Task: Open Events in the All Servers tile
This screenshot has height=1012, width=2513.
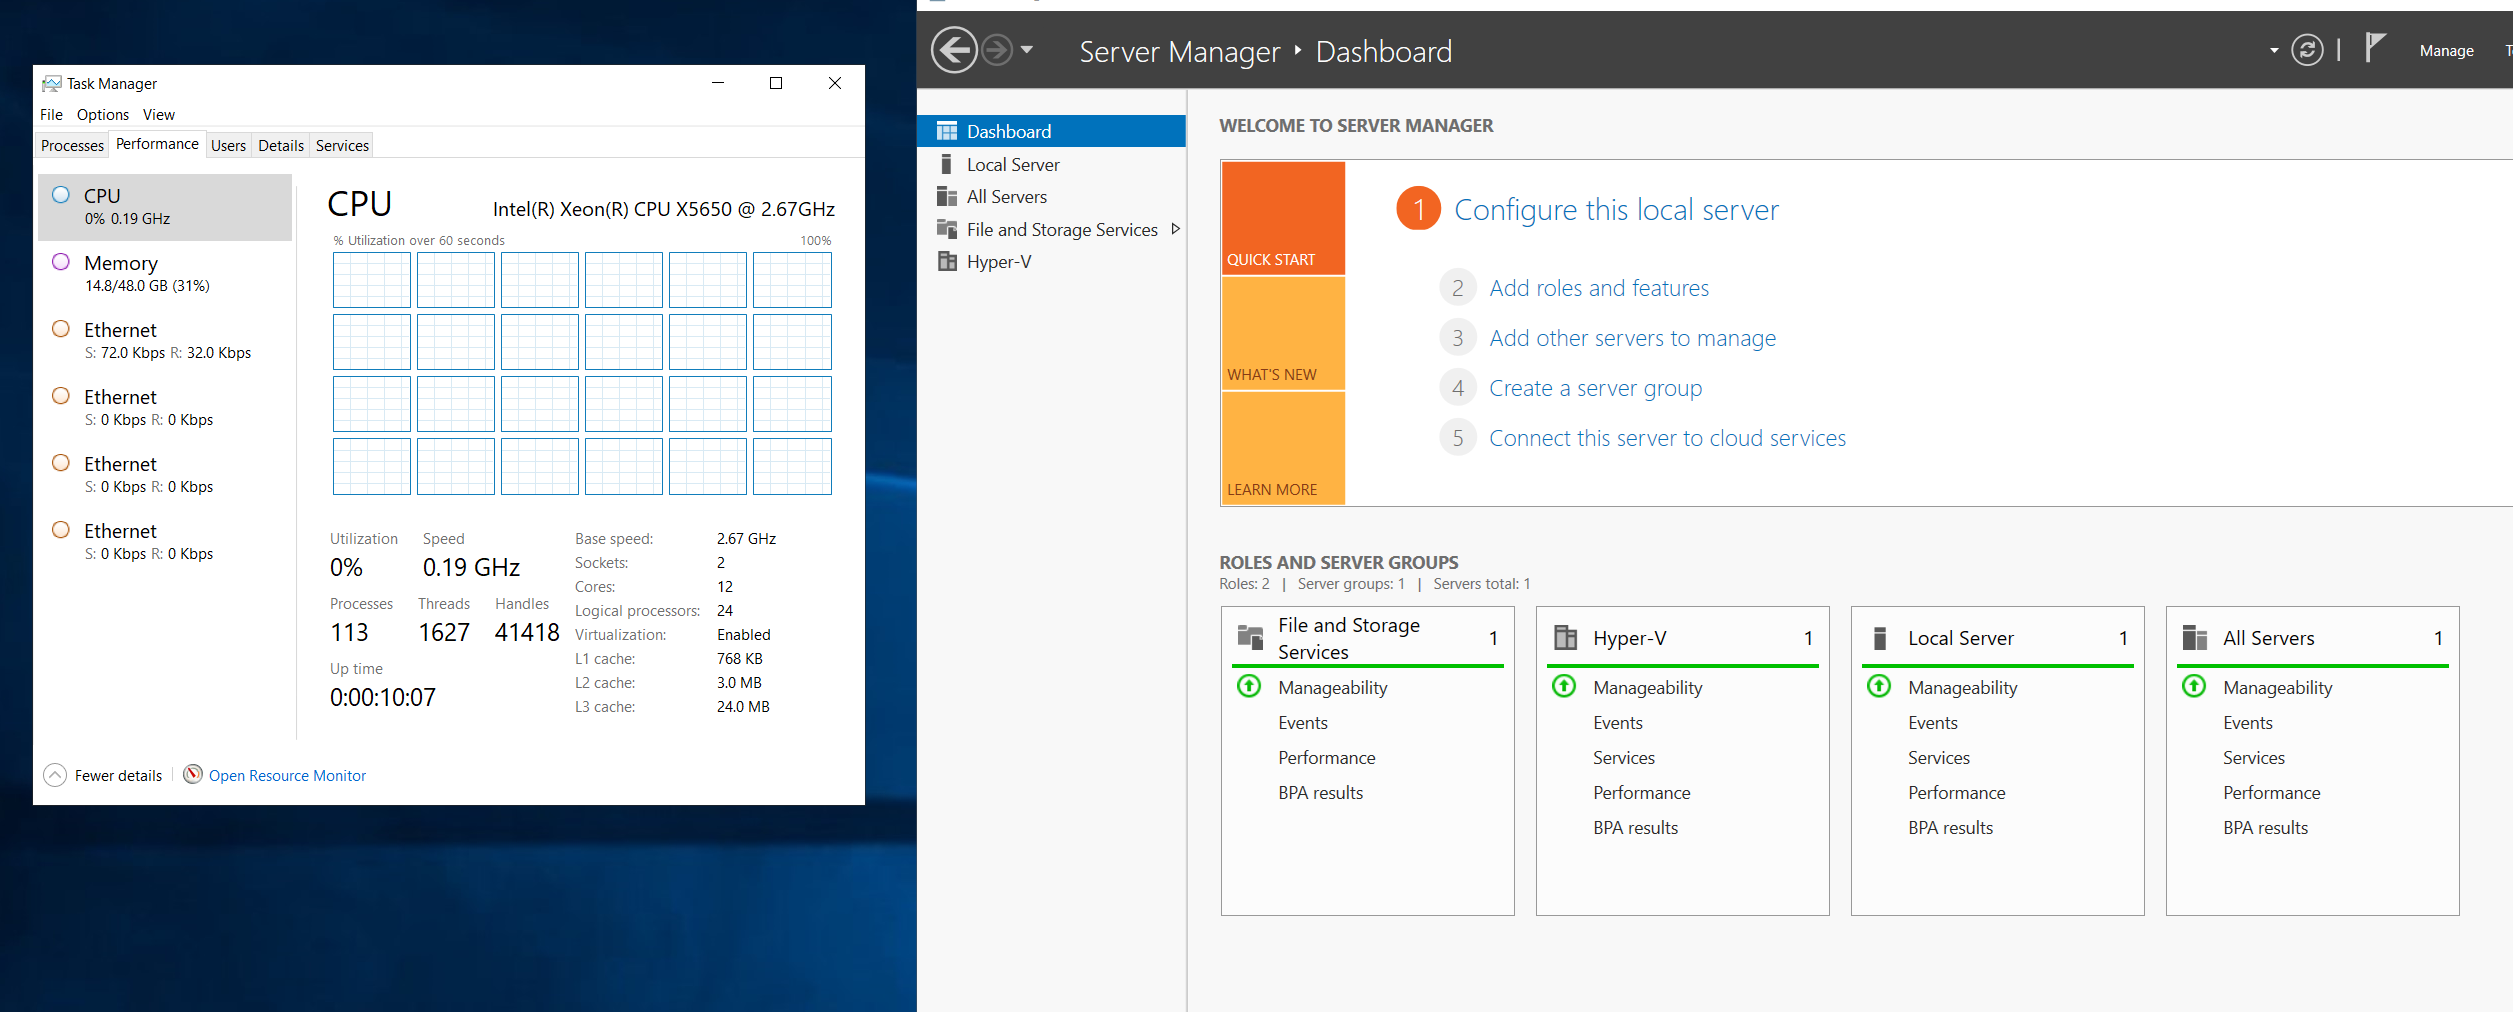Action: 2247,723
